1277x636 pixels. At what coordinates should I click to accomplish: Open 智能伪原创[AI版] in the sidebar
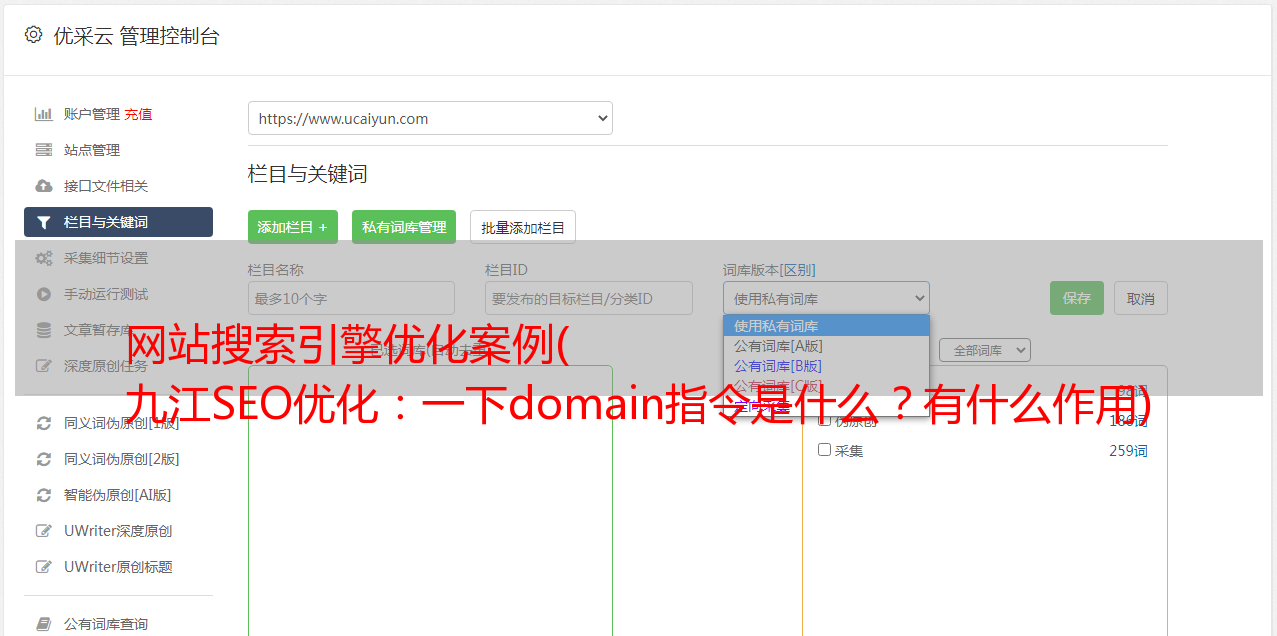(x=118, y=495)
